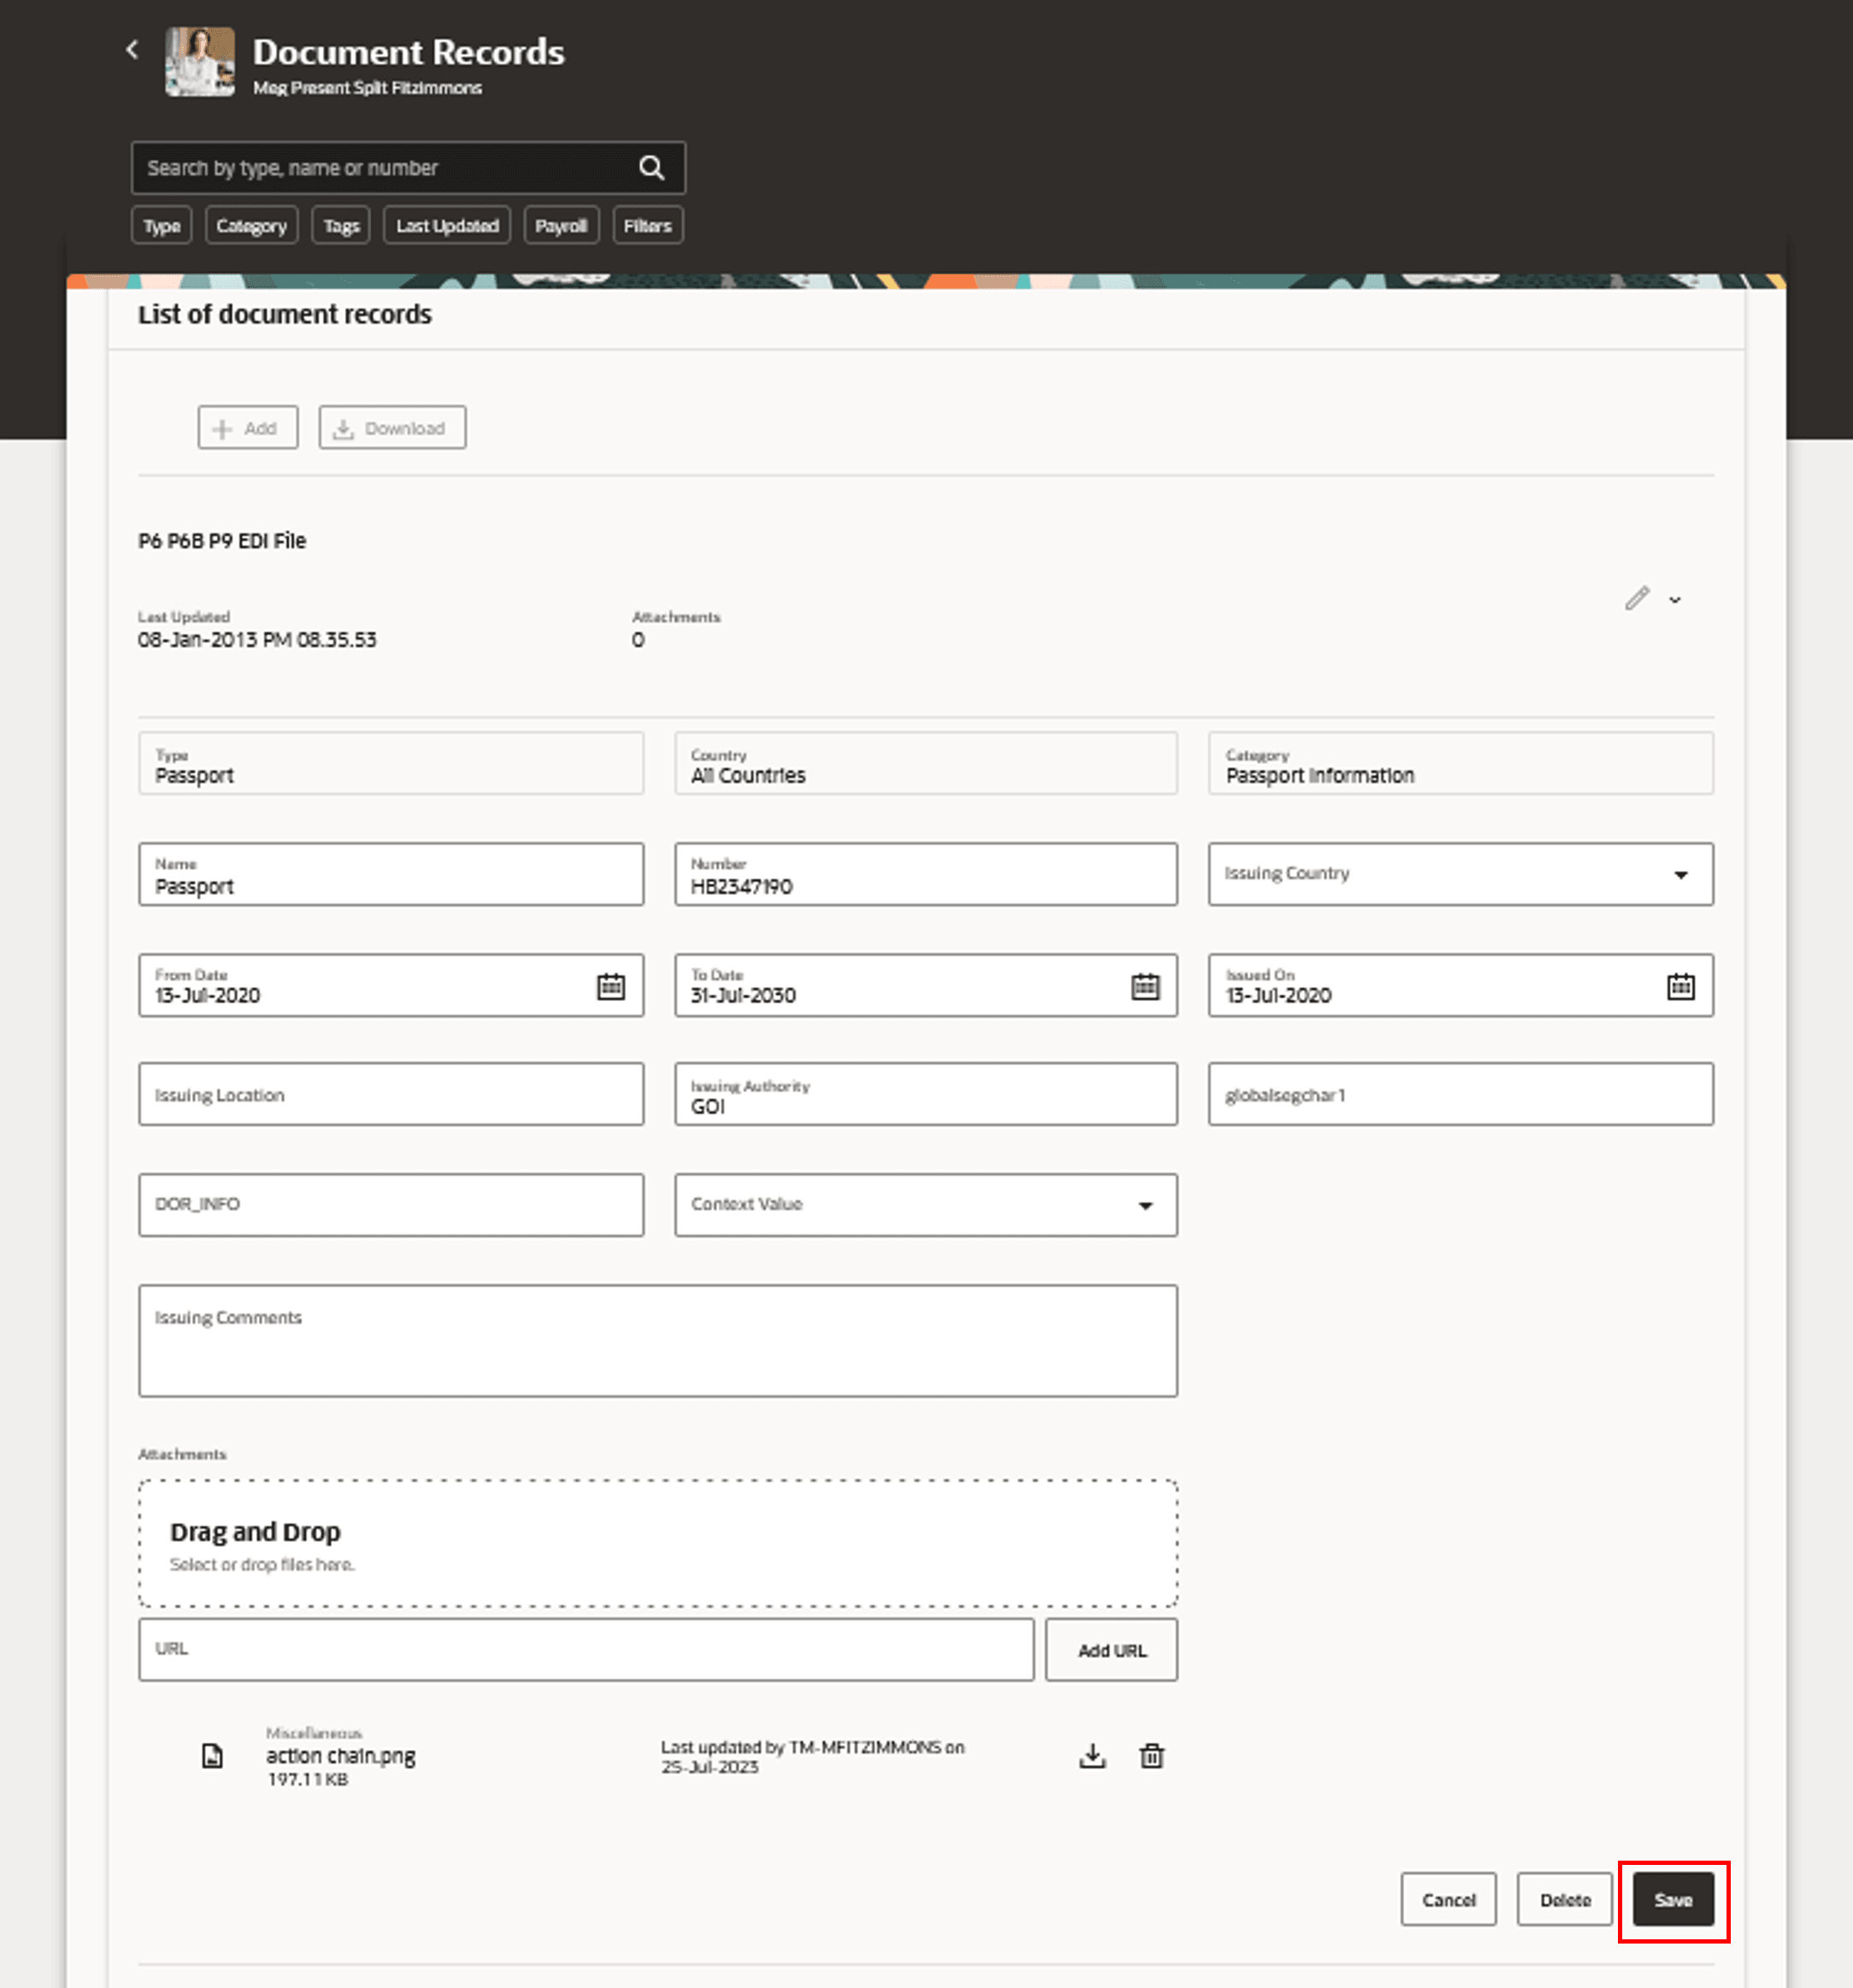The image size is (1853, 1988).
Task: Open the From Date calendar picker
Action: click(x=610, y=986)
